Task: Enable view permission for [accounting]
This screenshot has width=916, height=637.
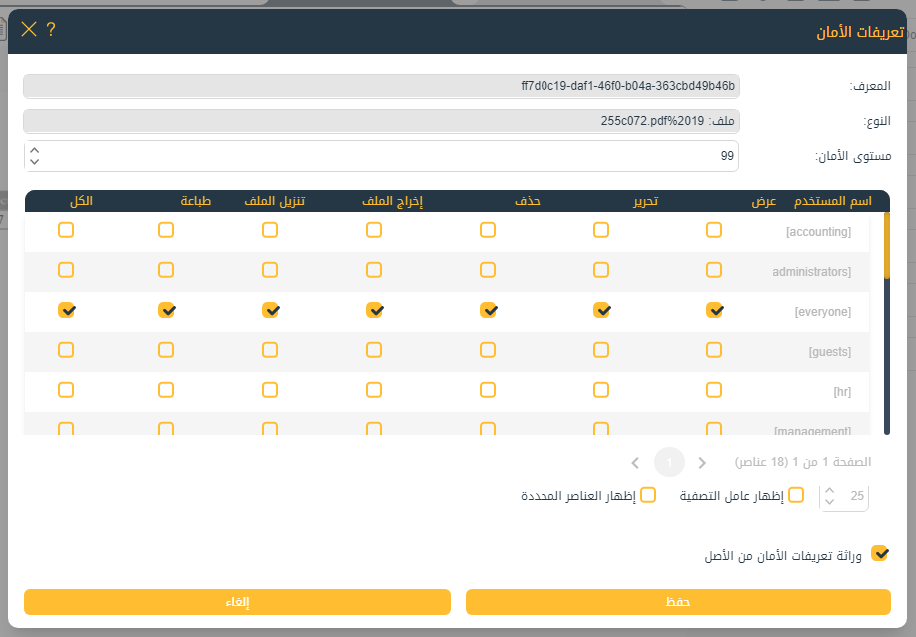Action: pyautogui.click(x=713, y=230)
